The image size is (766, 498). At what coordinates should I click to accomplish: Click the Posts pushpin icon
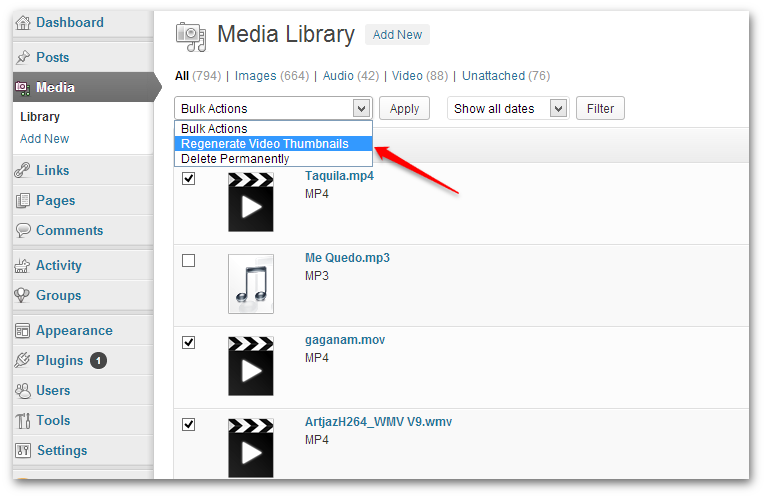[23, 57]
